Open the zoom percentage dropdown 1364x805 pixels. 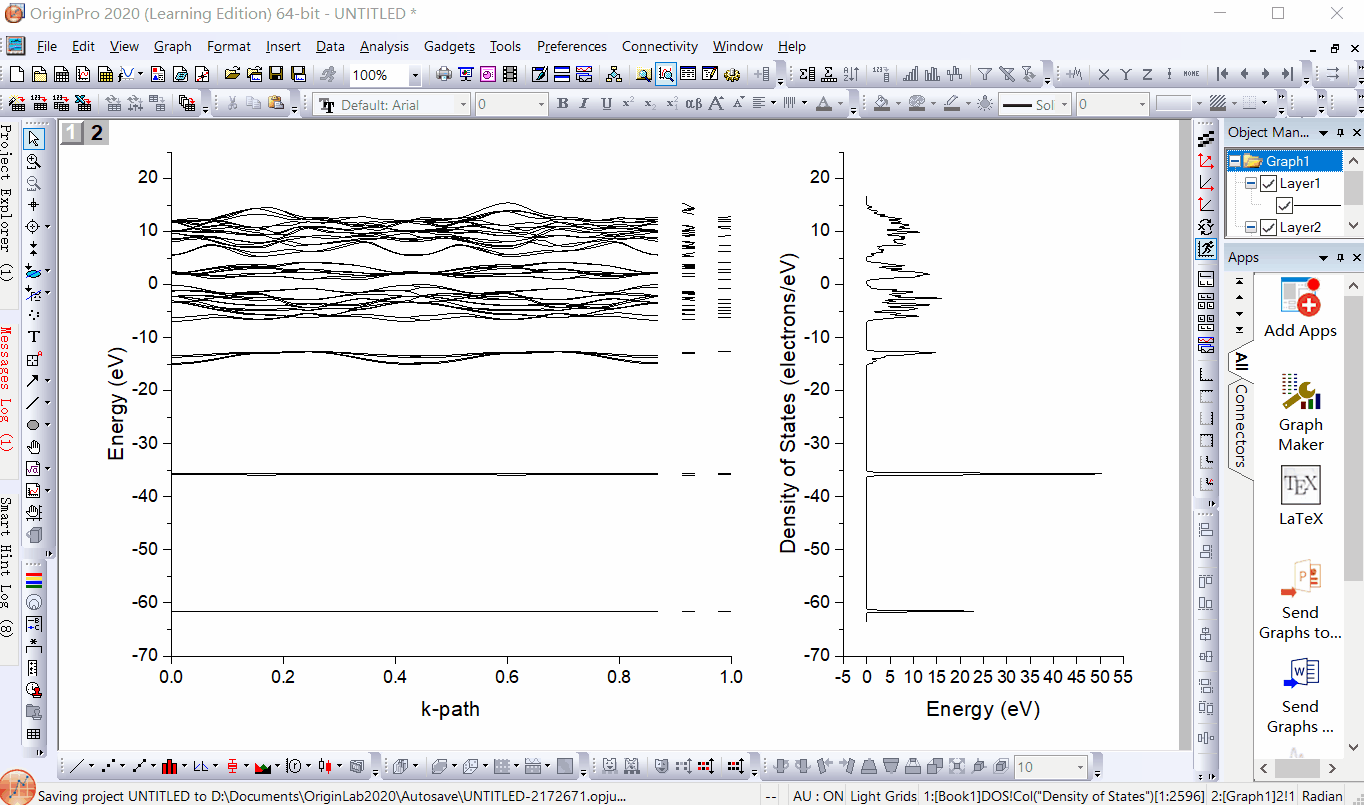click(415, 75)
